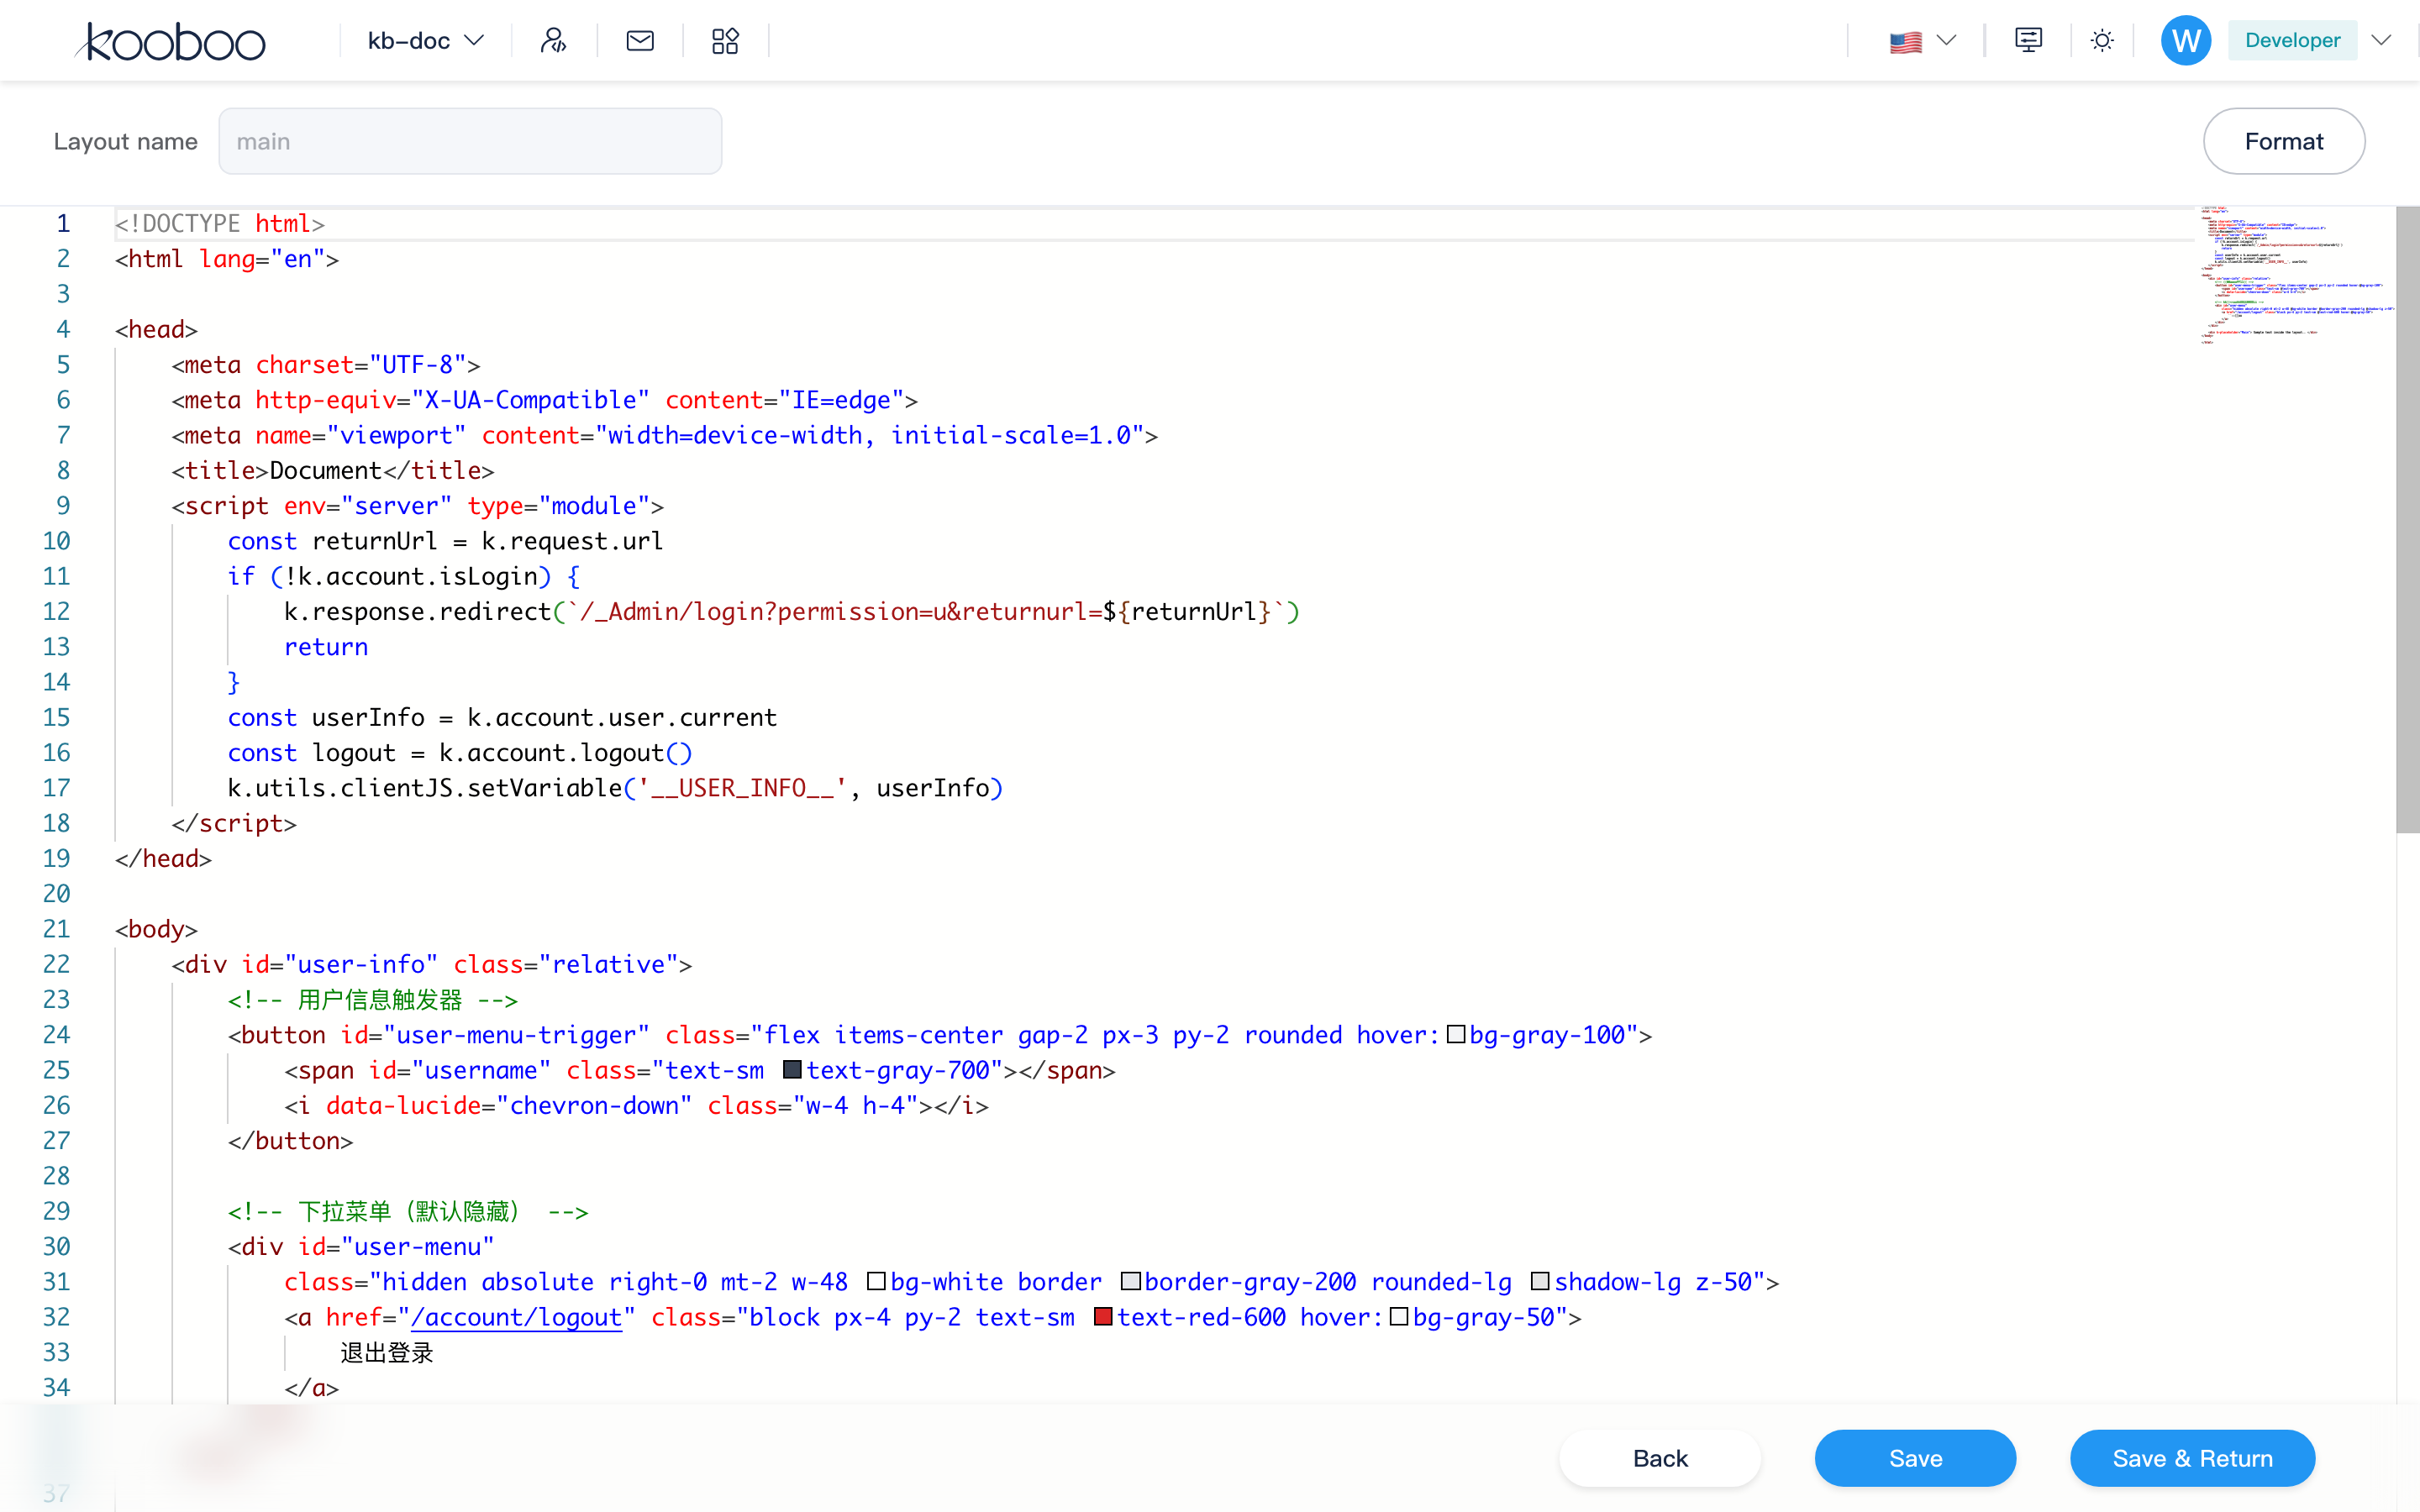Click the '<!DOCTYPE html>' line
Viewport: 2420px width, 1512px height.
[x=220, y=224]
